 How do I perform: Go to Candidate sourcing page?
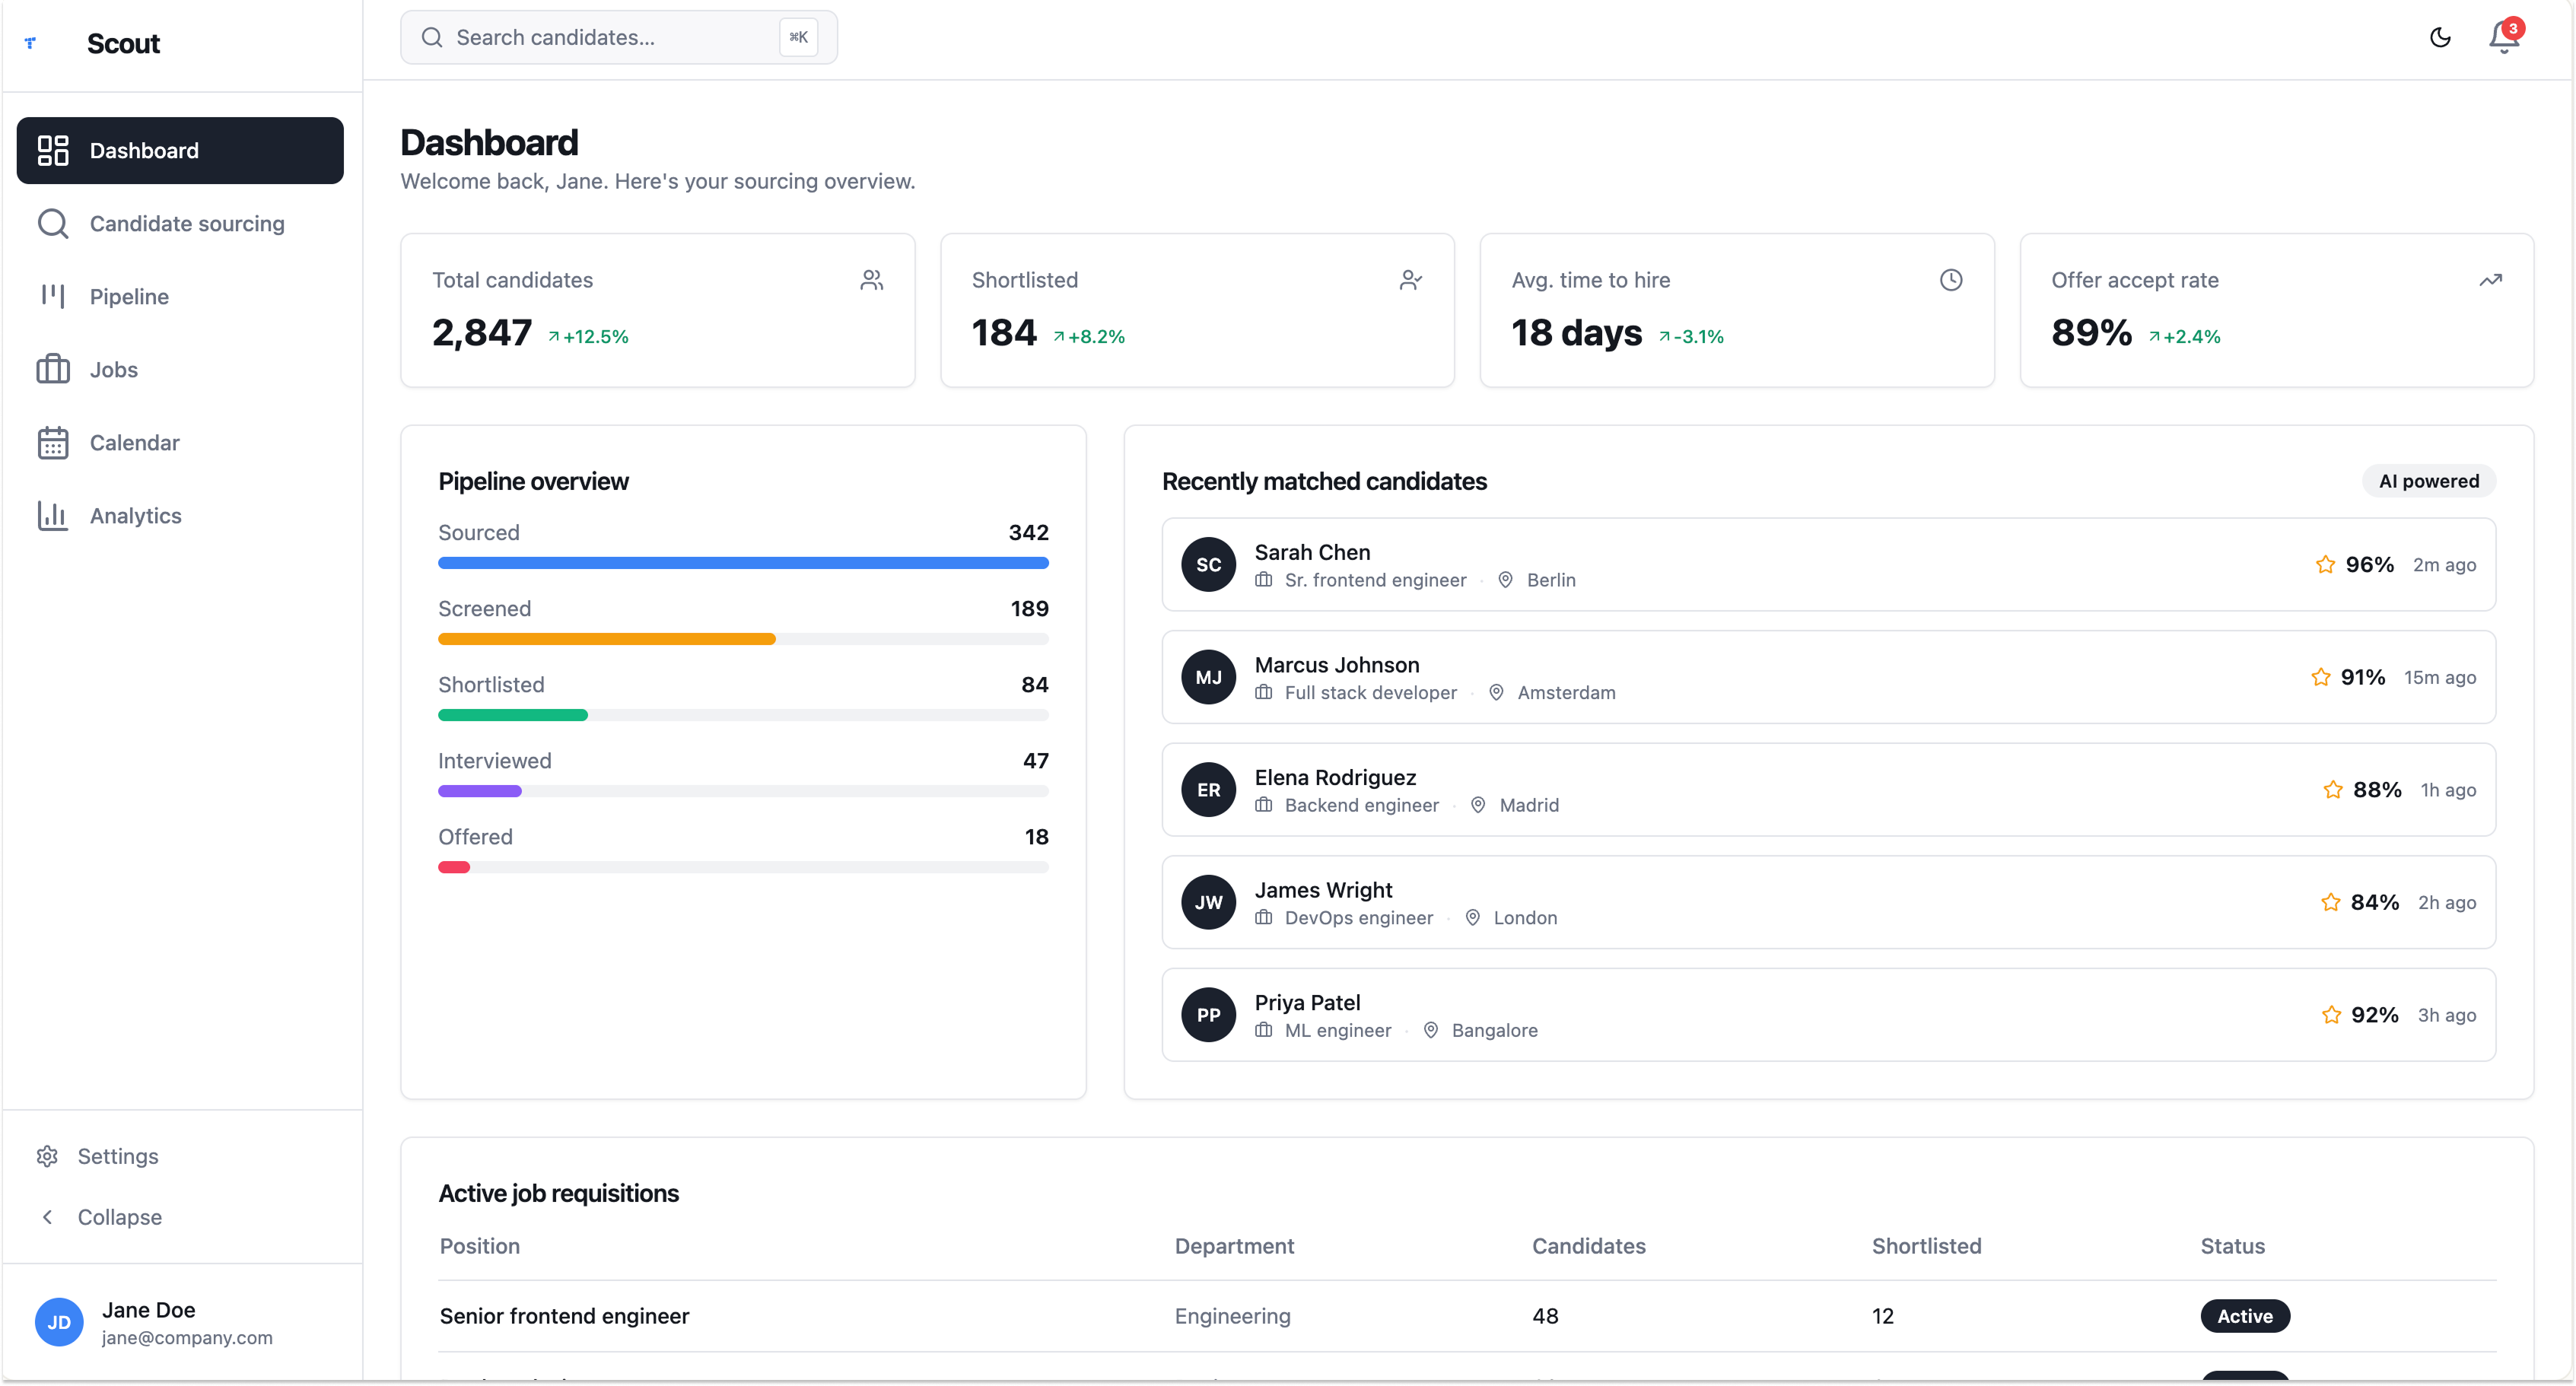tap(186, 224)
